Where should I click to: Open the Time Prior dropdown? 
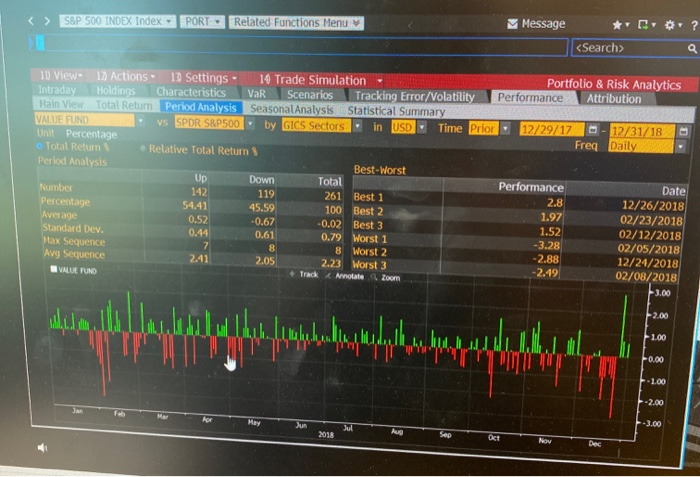pos(505,129)
